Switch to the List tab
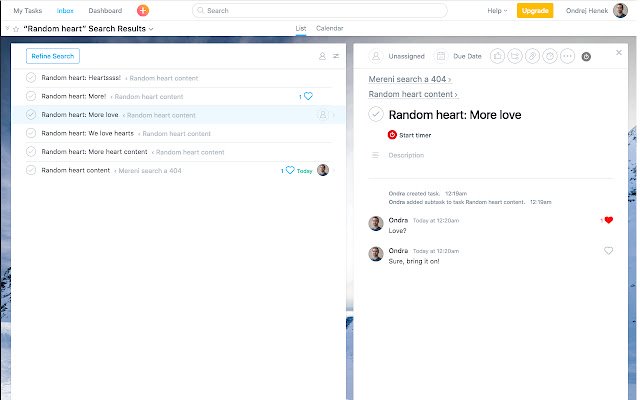 (x=301, y=28)
